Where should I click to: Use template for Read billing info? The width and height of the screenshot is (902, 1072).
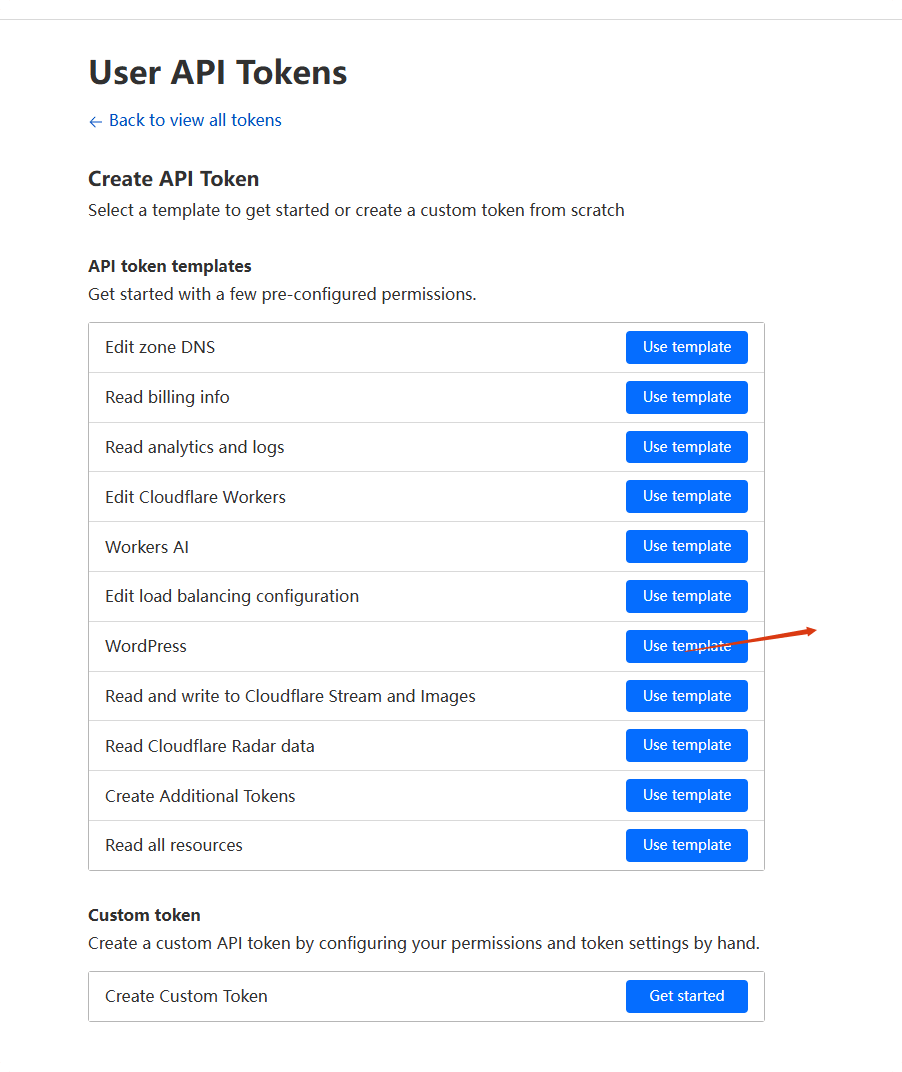(687, 397)
